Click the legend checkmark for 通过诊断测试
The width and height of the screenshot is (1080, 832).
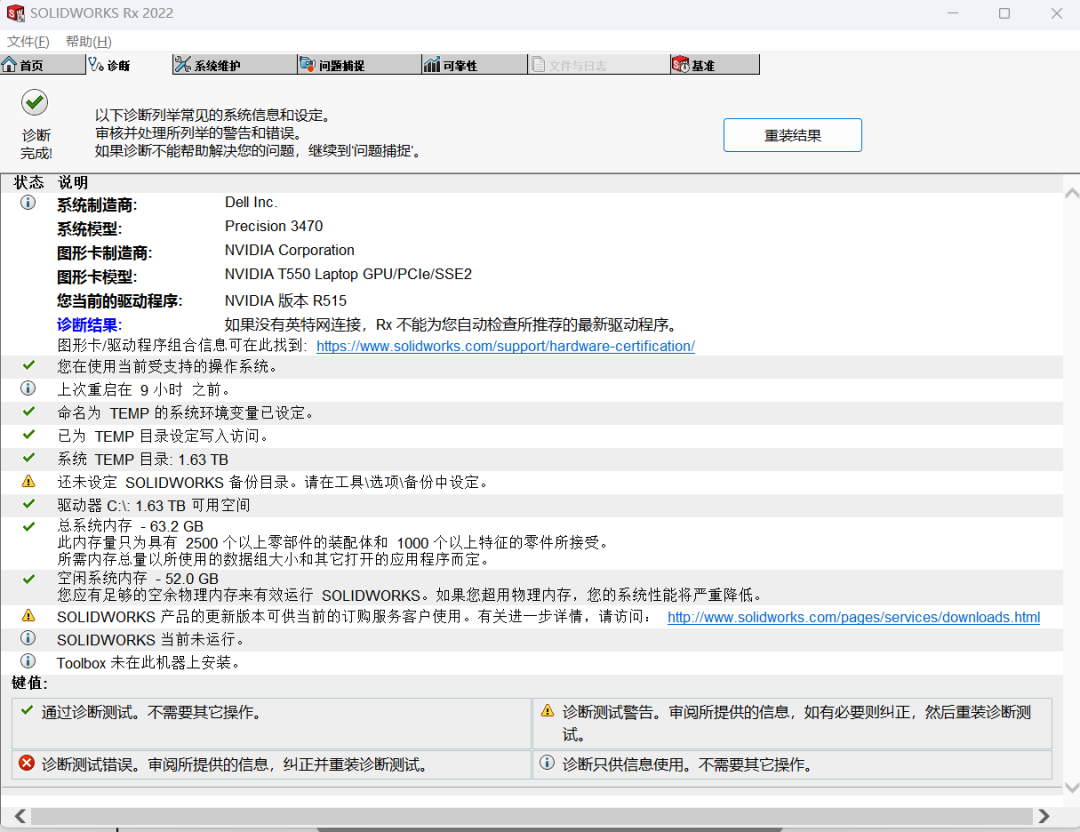tap(27, 710)
